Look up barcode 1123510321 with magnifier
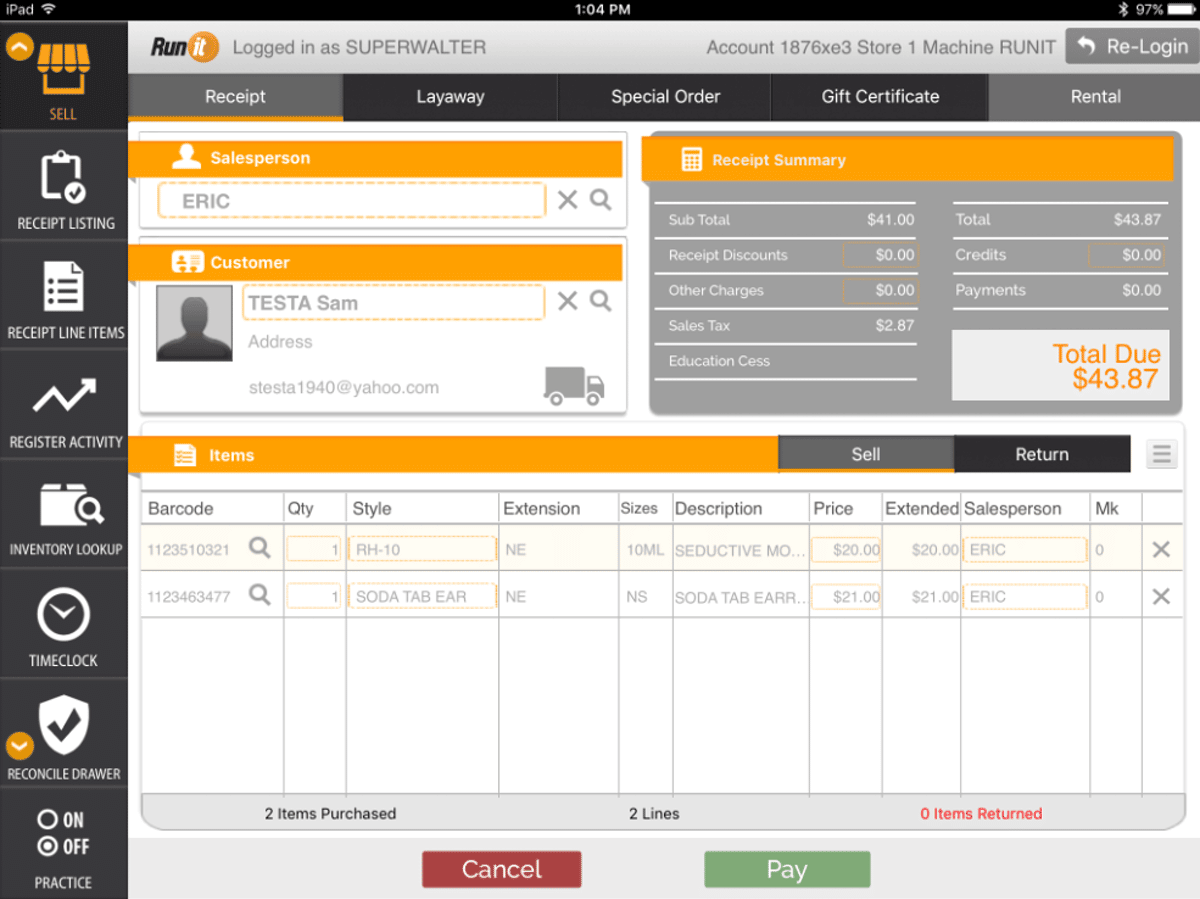 [260, 548]
